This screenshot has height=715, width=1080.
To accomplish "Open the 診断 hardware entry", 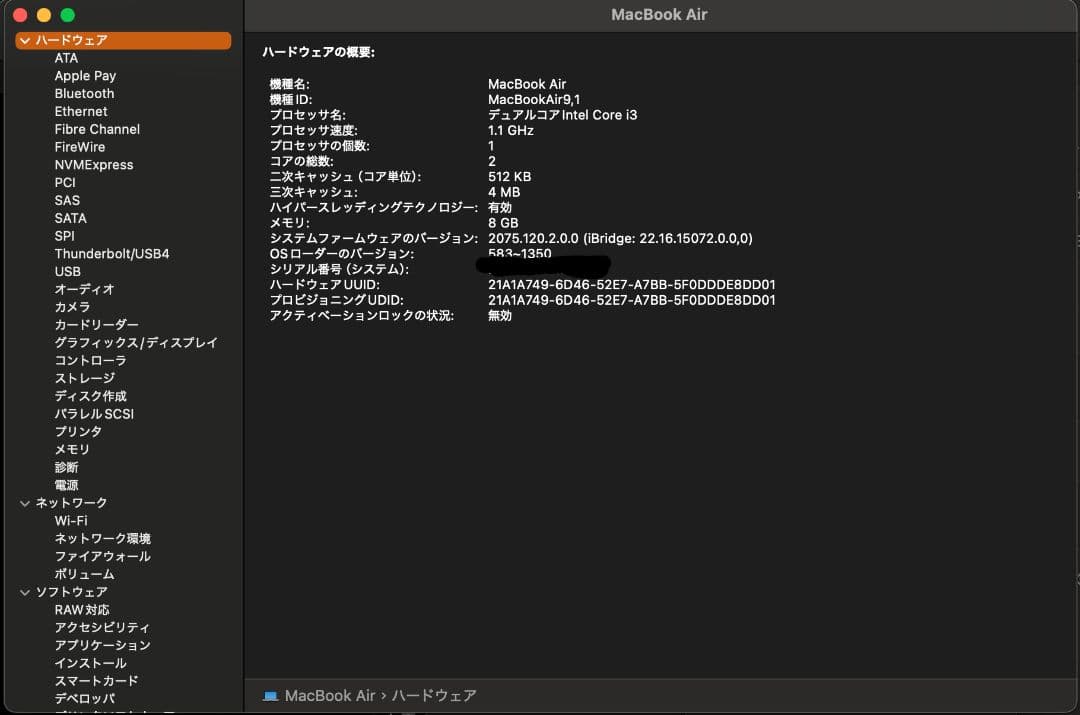I will point(66,467).
